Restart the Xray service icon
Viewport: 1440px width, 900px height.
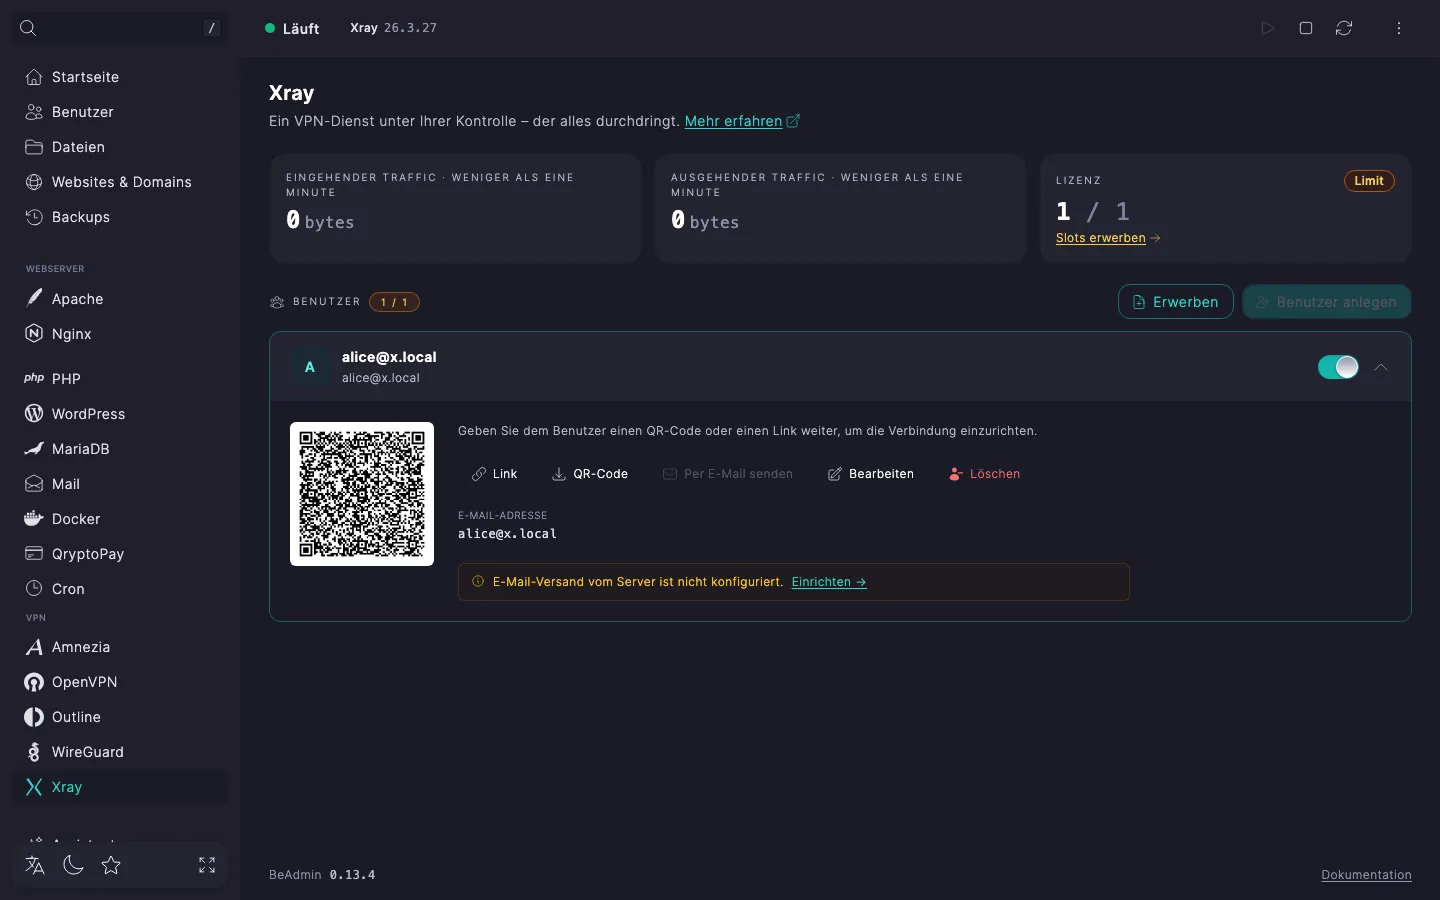pyautogui.click(x=1344, y=28)
